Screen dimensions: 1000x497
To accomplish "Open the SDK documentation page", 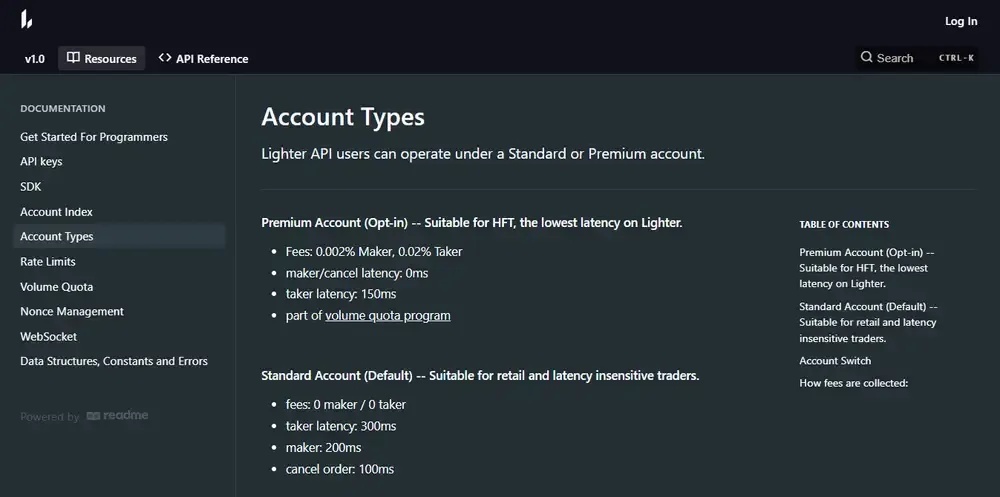I will click(31, 187).
